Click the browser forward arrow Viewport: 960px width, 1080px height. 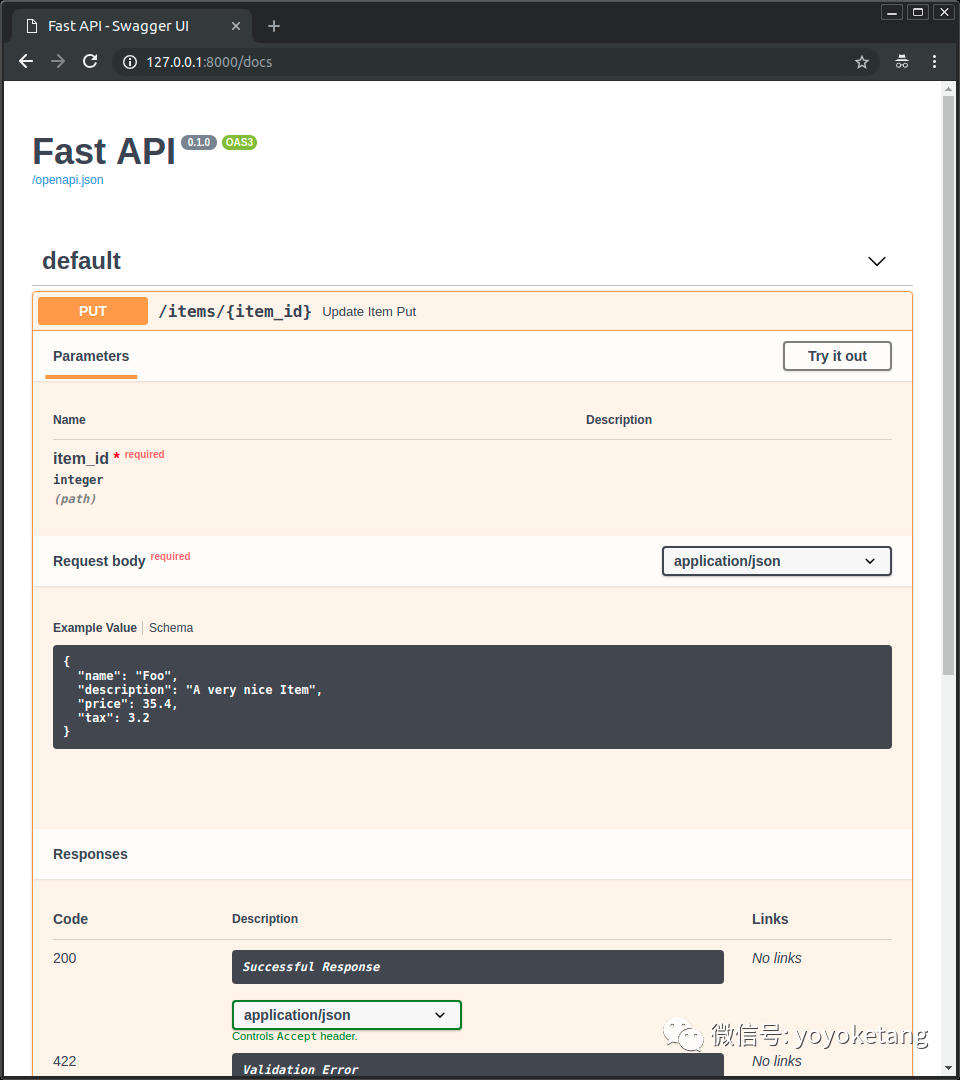coord(58,62)
